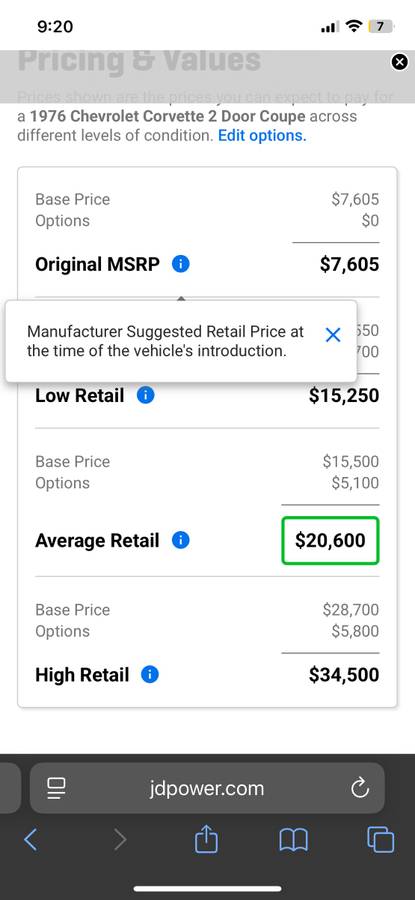The width and height of the screenshot is (415, 900).
Task: Tap the forward navigation arrow
Action: click(119, 840)
